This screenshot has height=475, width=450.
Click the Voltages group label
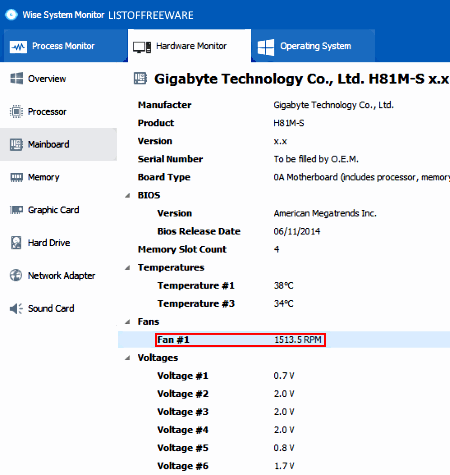158,358
